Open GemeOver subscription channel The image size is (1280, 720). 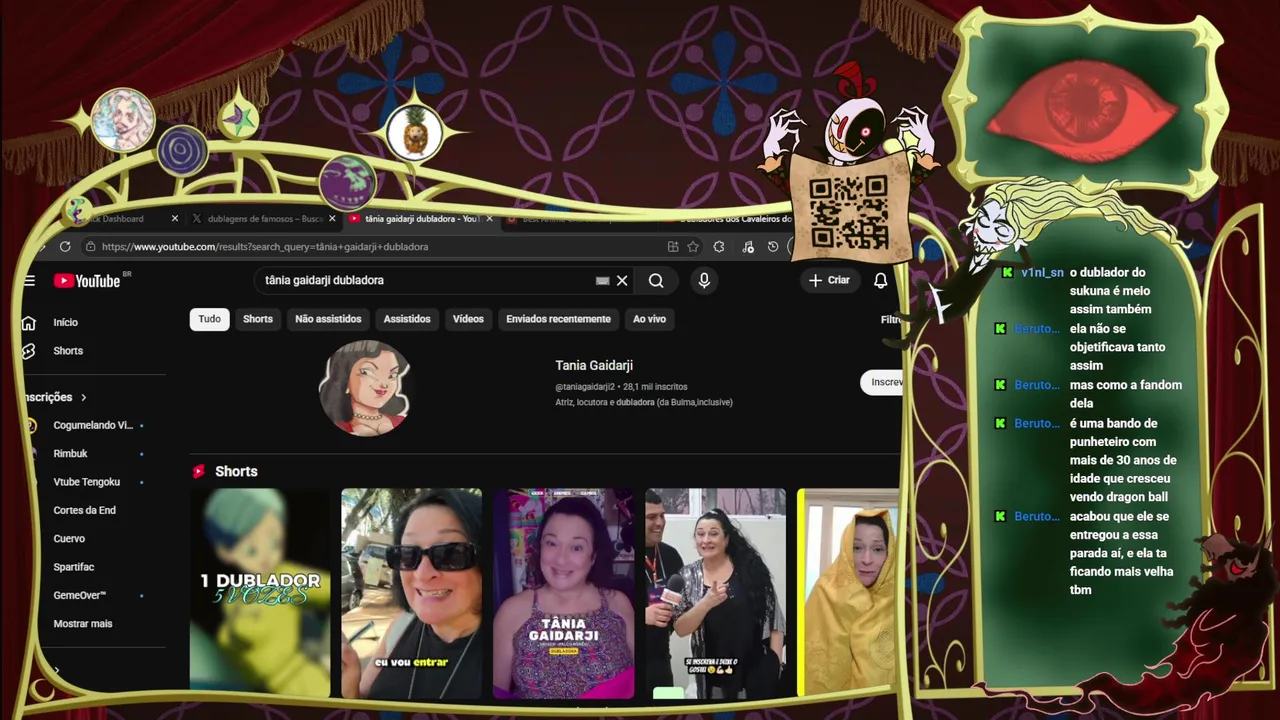[79, 595]
